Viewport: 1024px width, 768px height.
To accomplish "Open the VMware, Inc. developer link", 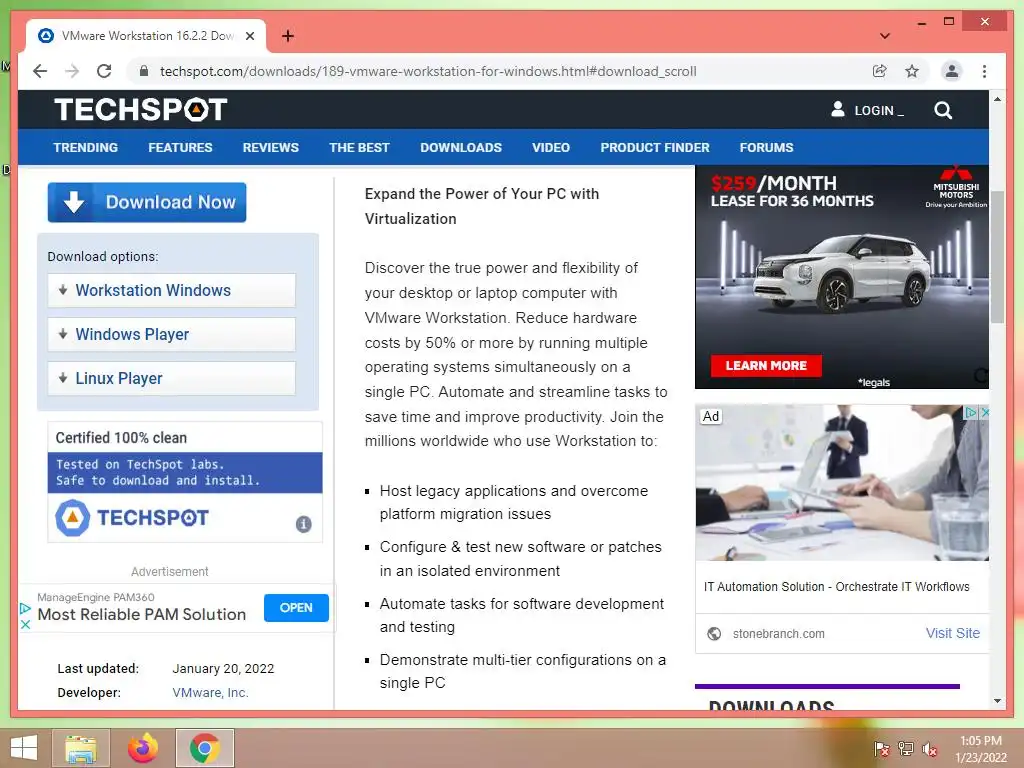I will pyautogui.click(x=210, y=692).
